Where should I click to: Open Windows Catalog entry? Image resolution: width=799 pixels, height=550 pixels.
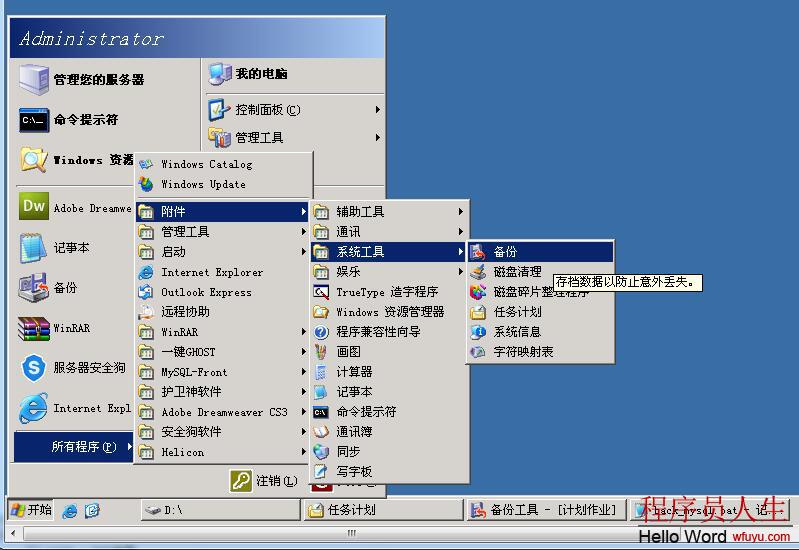point(223,164)
